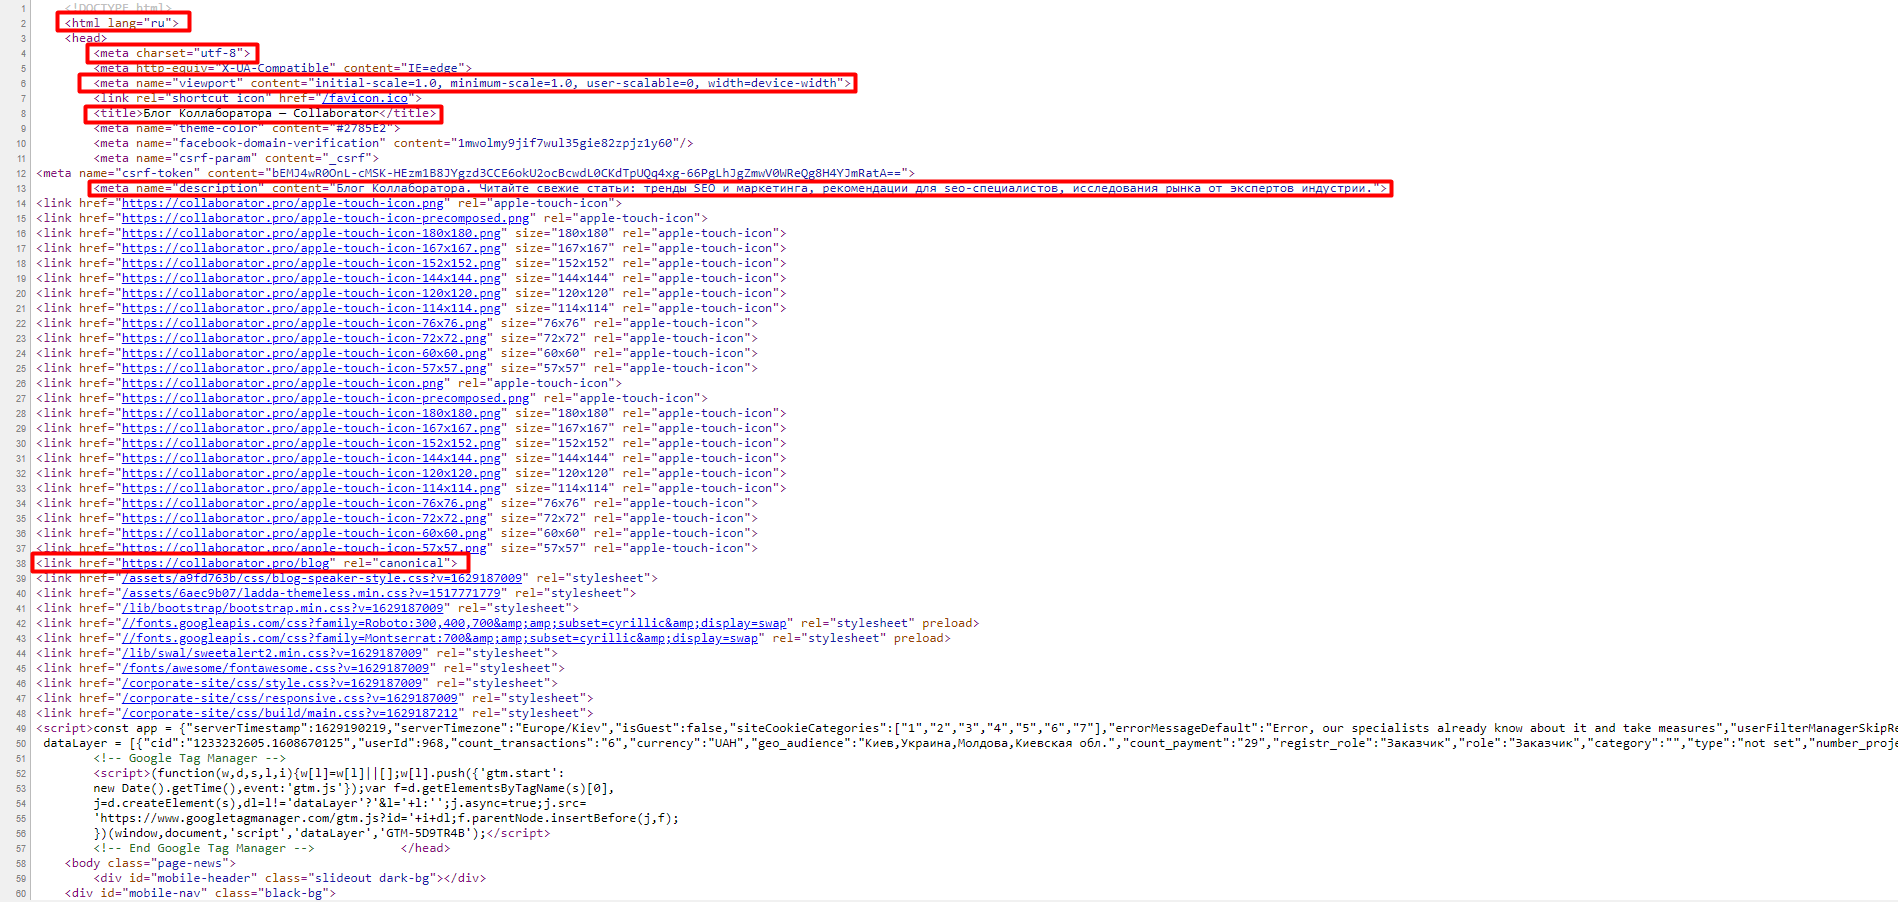Open the blog-speaker-style.css stylesheet link

coord(321,578)
